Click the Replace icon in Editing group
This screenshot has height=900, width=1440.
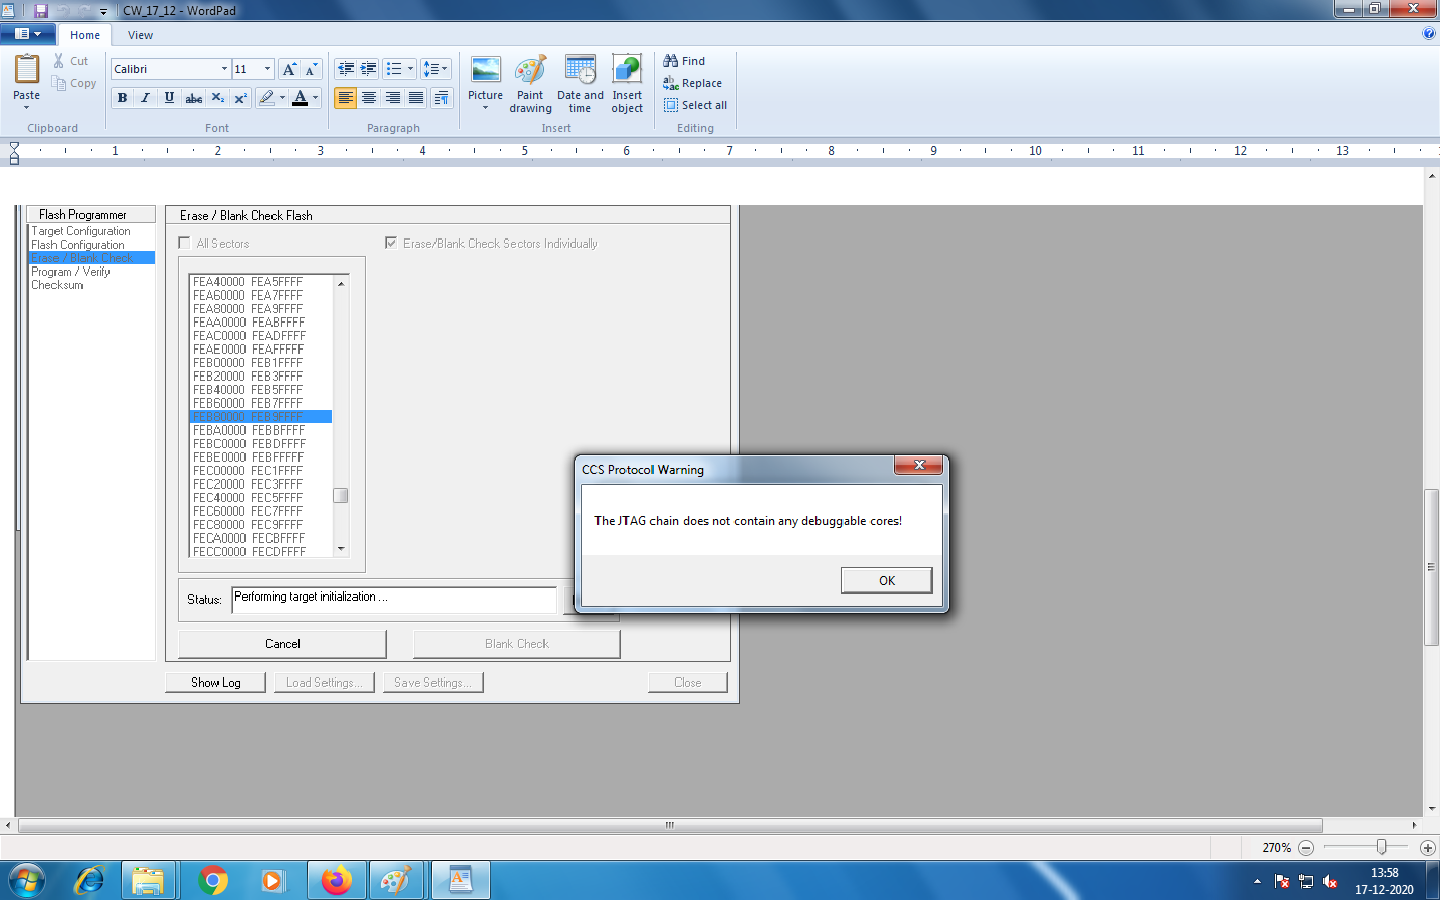(x=693, y=83)
